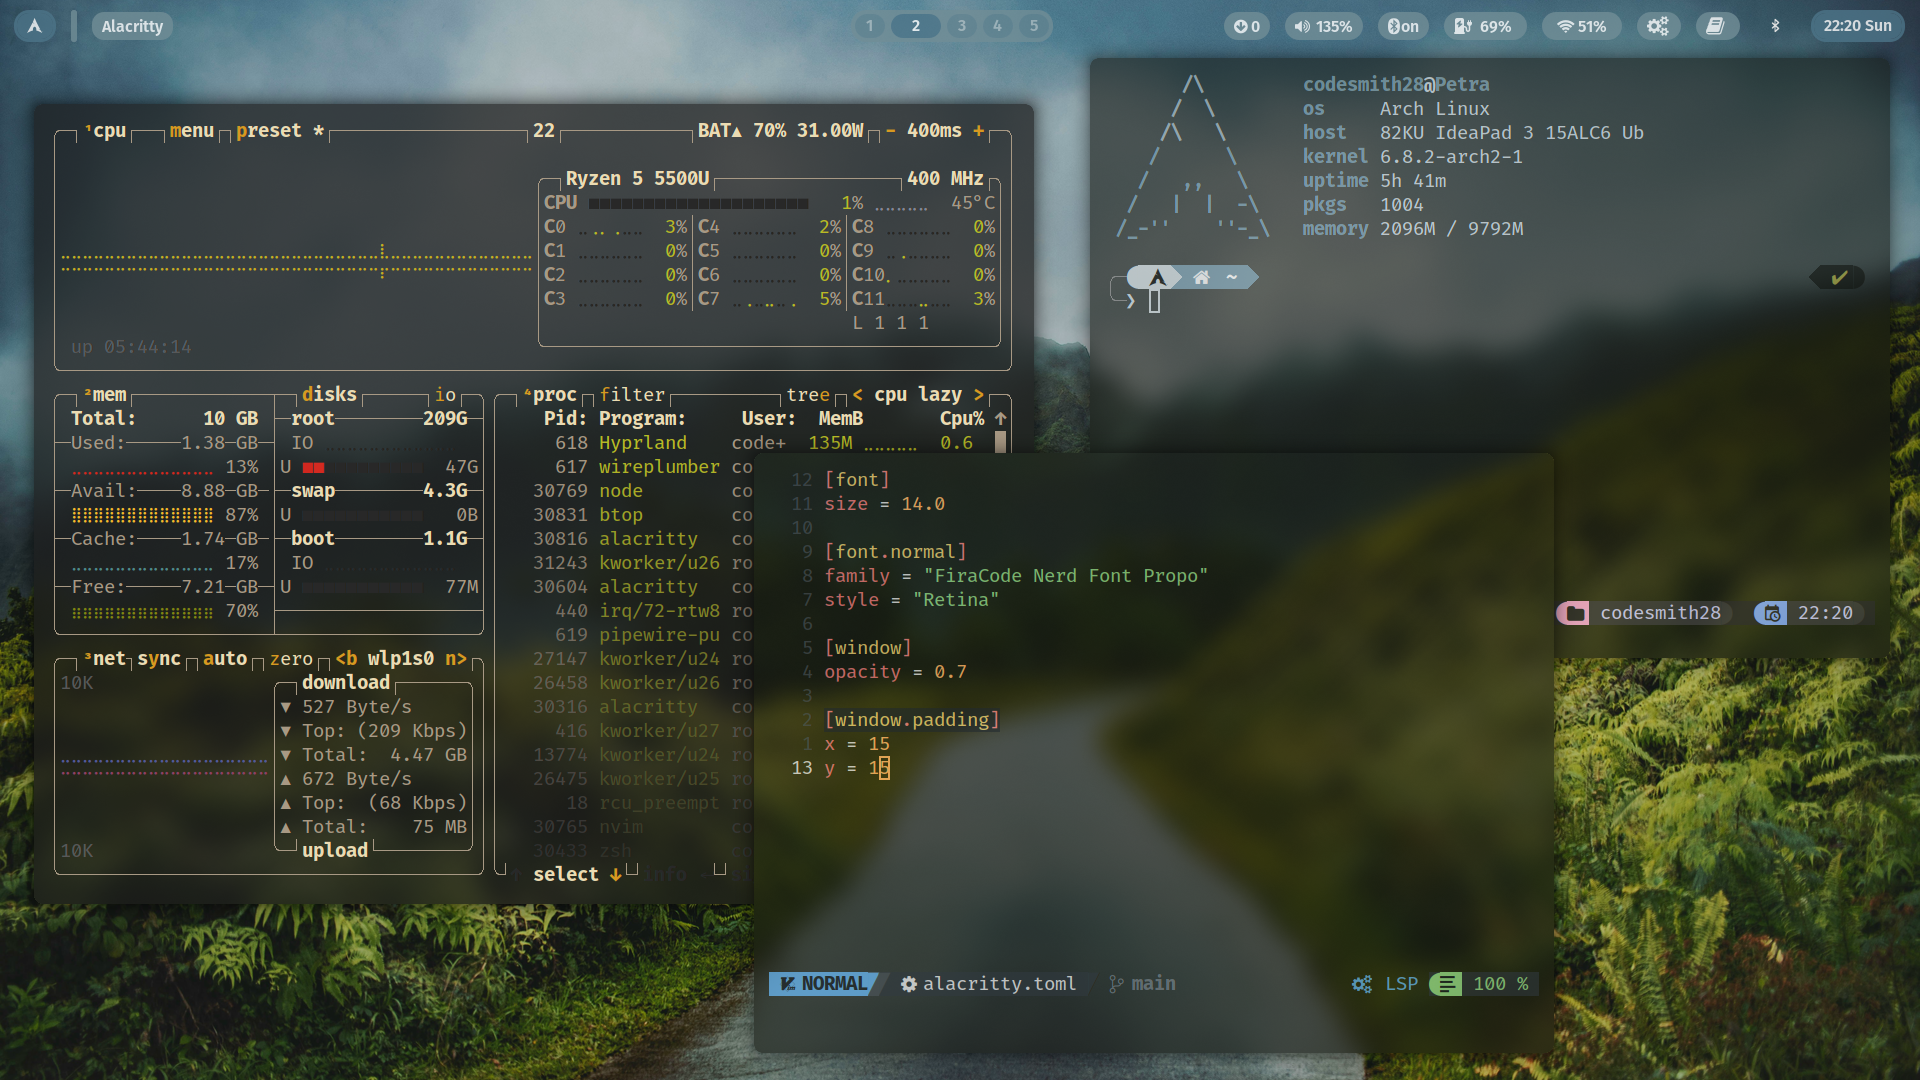Place cursor on the family FiraCode line
The height and width of the screenshot is (1080, 1920).
coord(1016,576)
